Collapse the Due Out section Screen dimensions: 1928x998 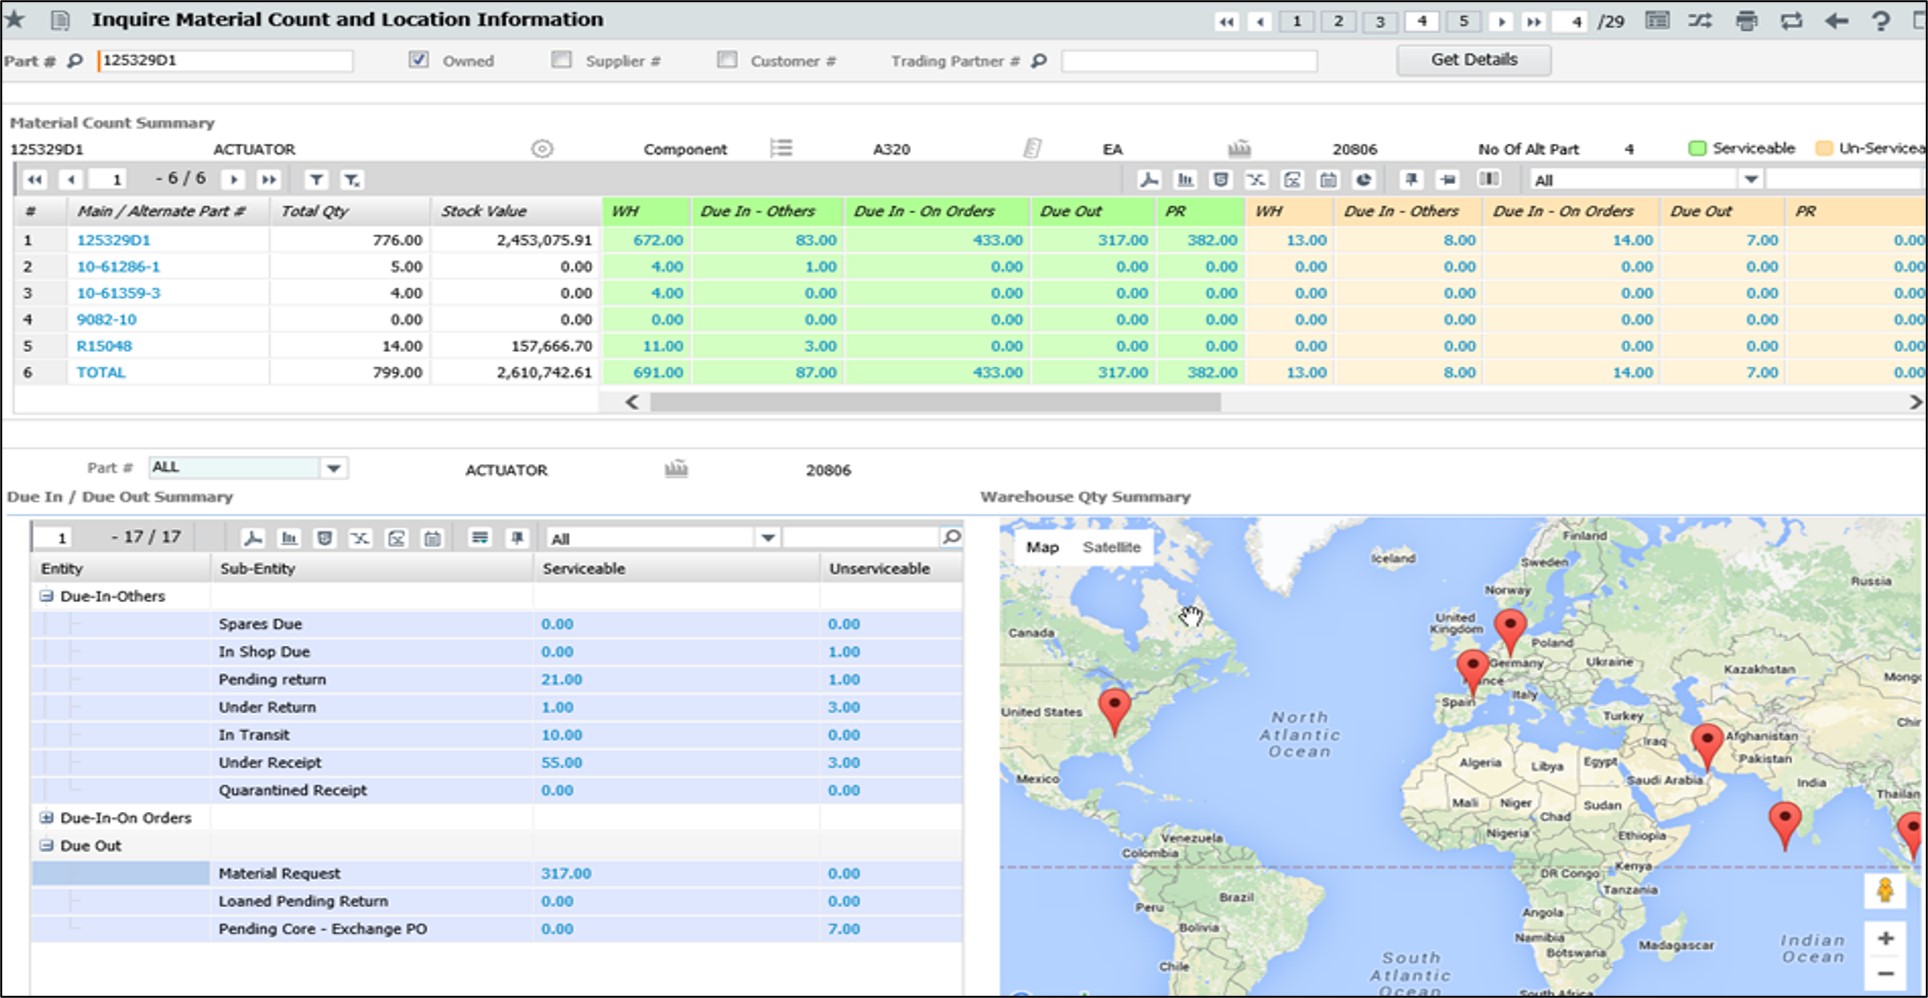pos(45,845)
